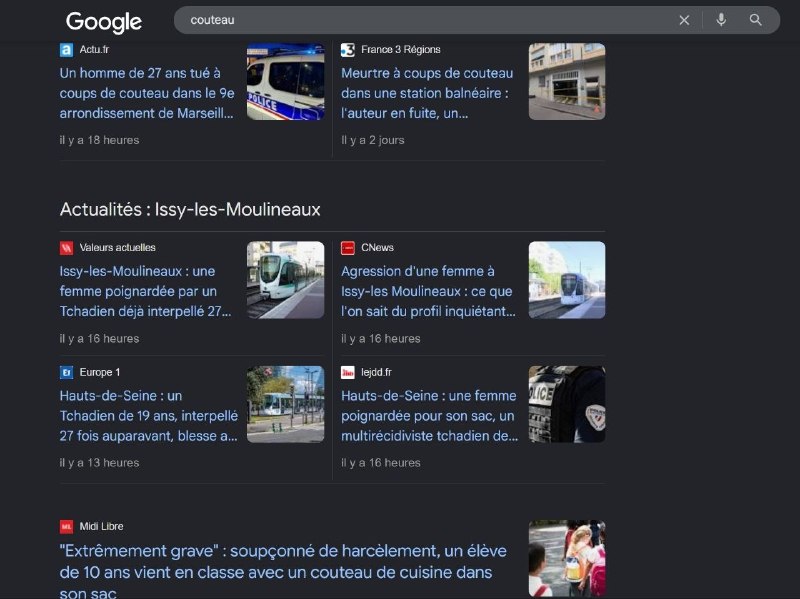Viewport: 800px width, 599px height.
Task: Click 'il y a 18 heures' timestamp
Action: click(99, 140)
